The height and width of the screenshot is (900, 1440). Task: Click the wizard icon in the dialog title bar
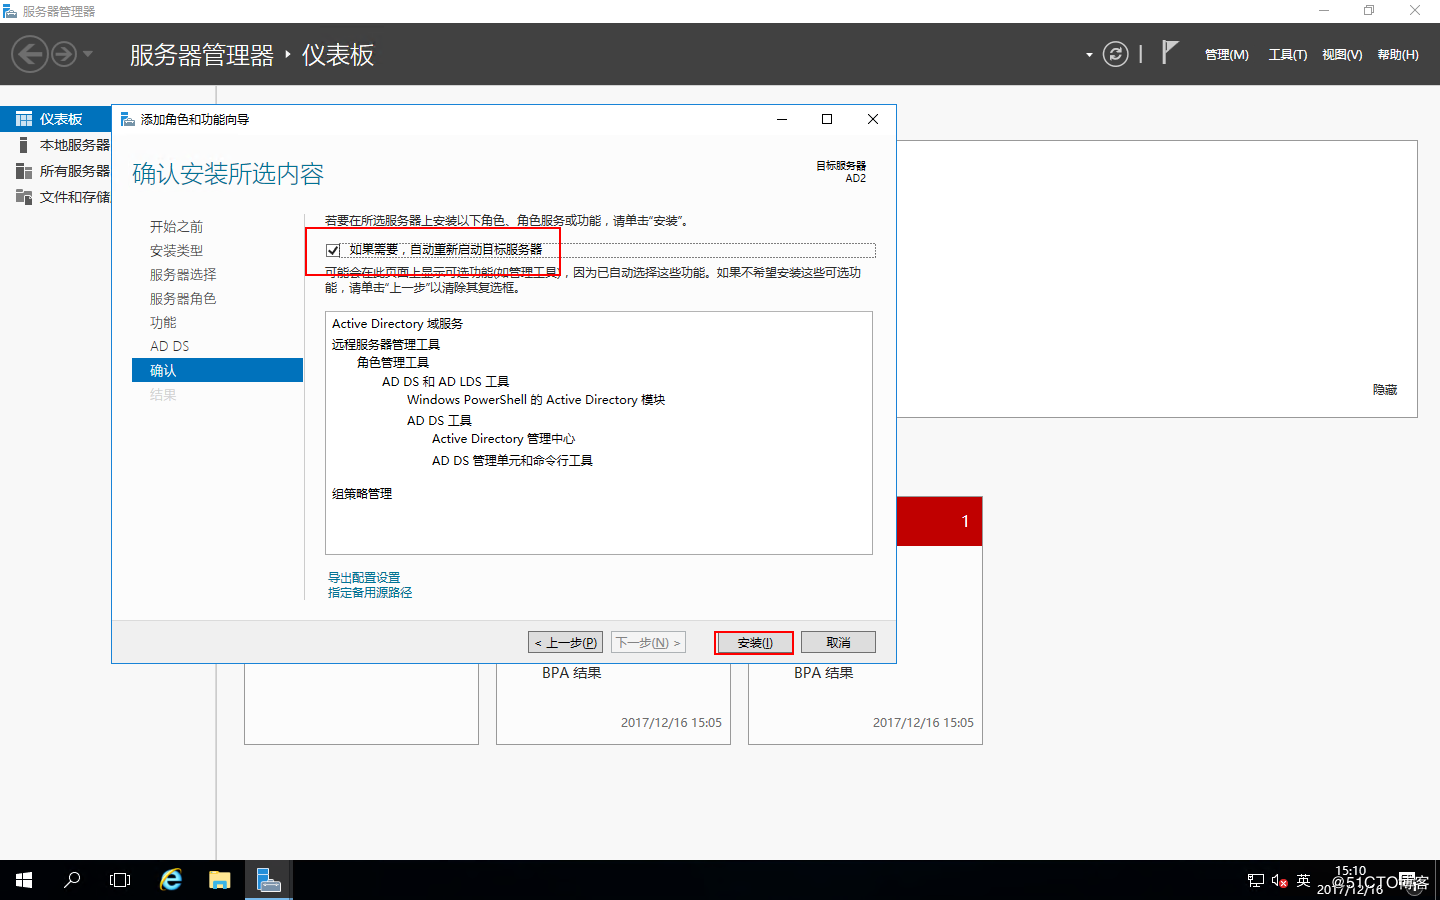point(128,119)
